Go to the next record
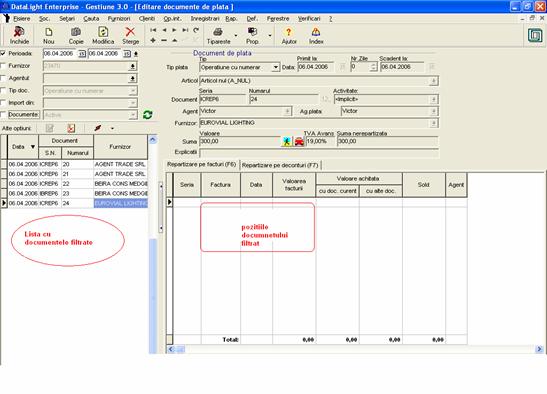 coord(174,30)
